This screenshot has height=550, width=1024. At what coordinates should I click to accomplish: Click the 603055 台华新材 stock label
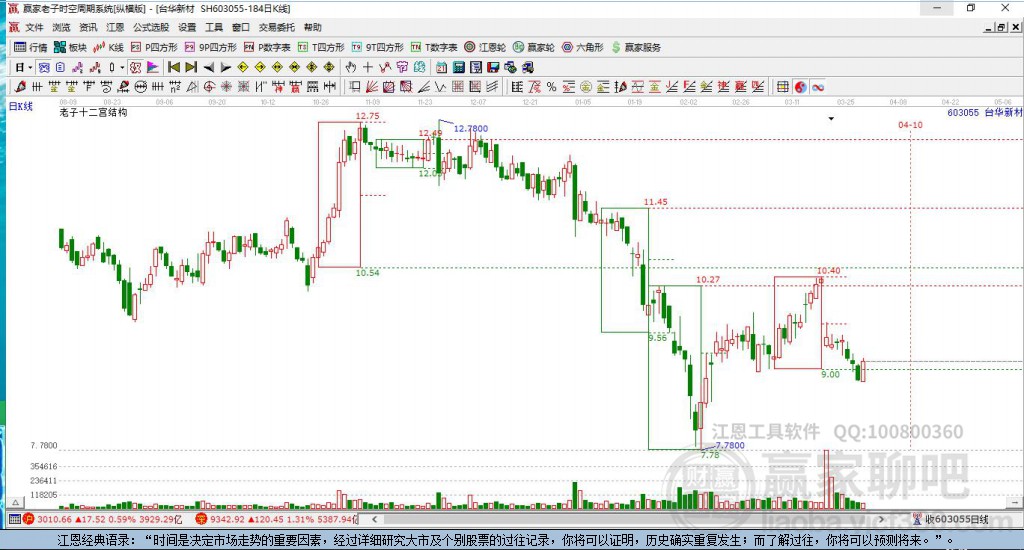coord(984,112)
